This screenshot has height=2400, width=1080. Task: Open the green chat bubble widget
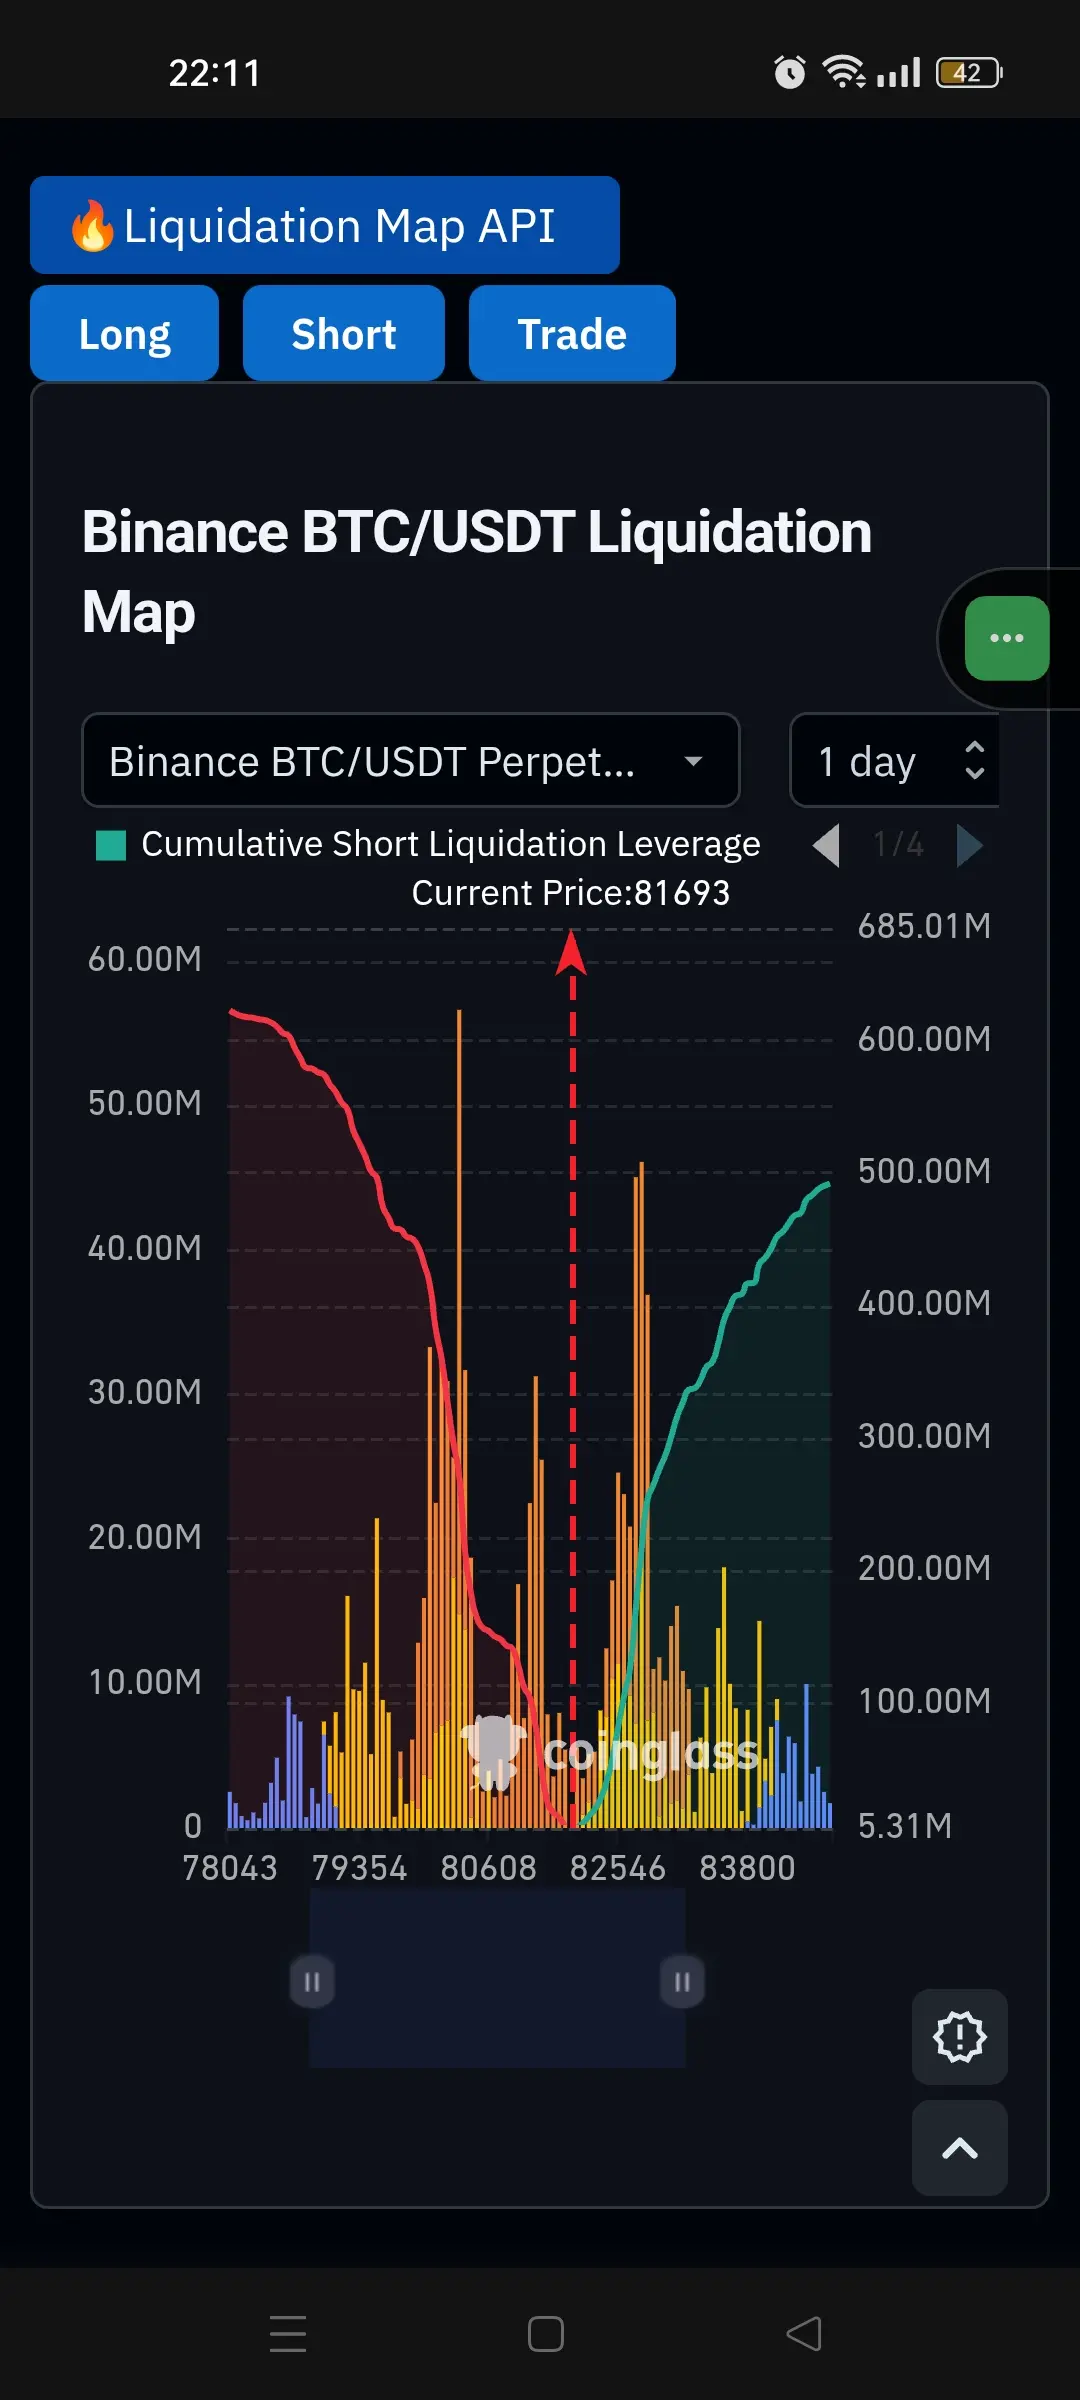1006,638
